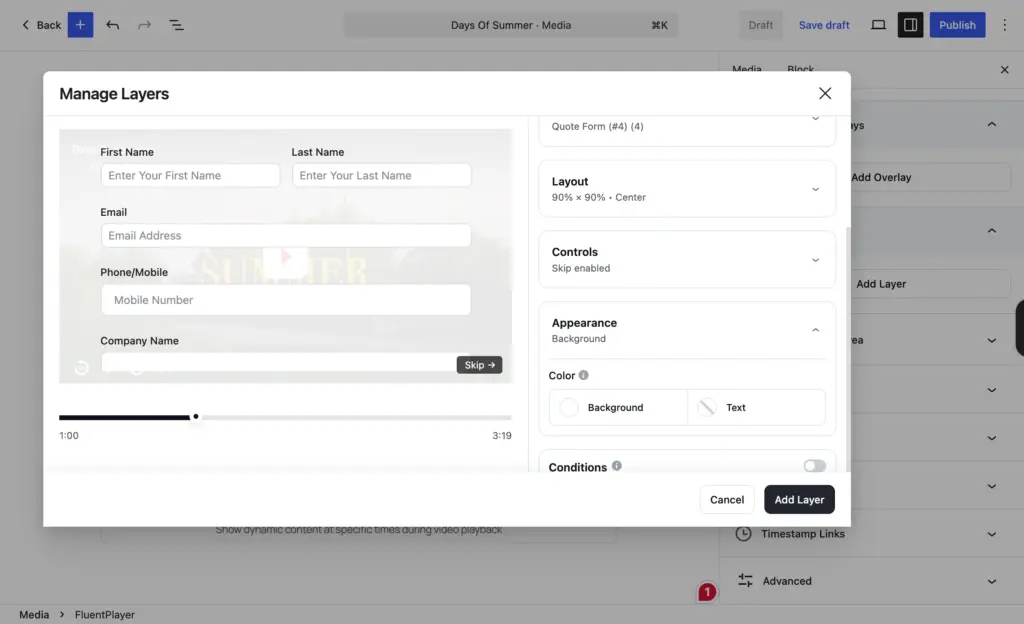Click the Draft status button
1024x624 pixels.
click(760, 25)
